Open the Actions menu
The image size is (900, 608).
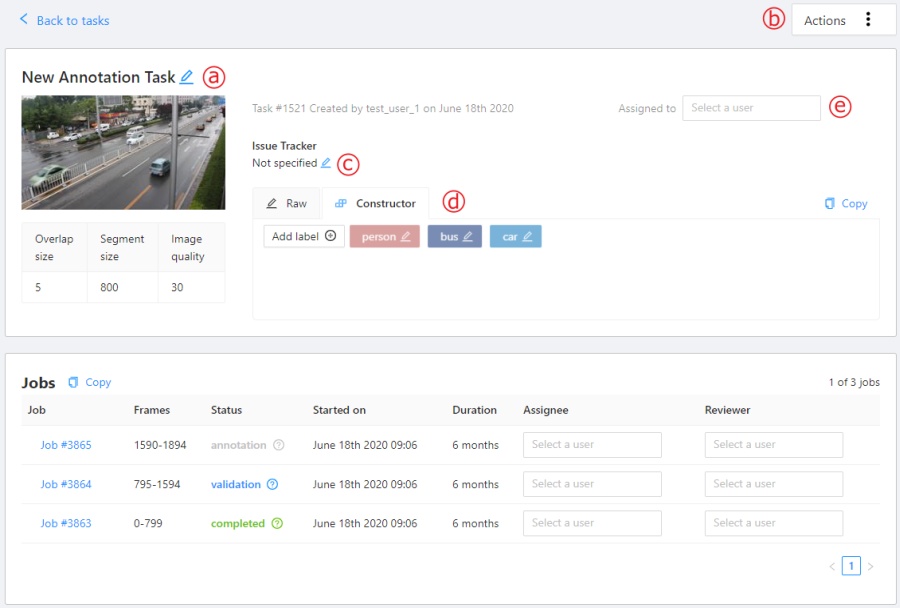point(842,20)
